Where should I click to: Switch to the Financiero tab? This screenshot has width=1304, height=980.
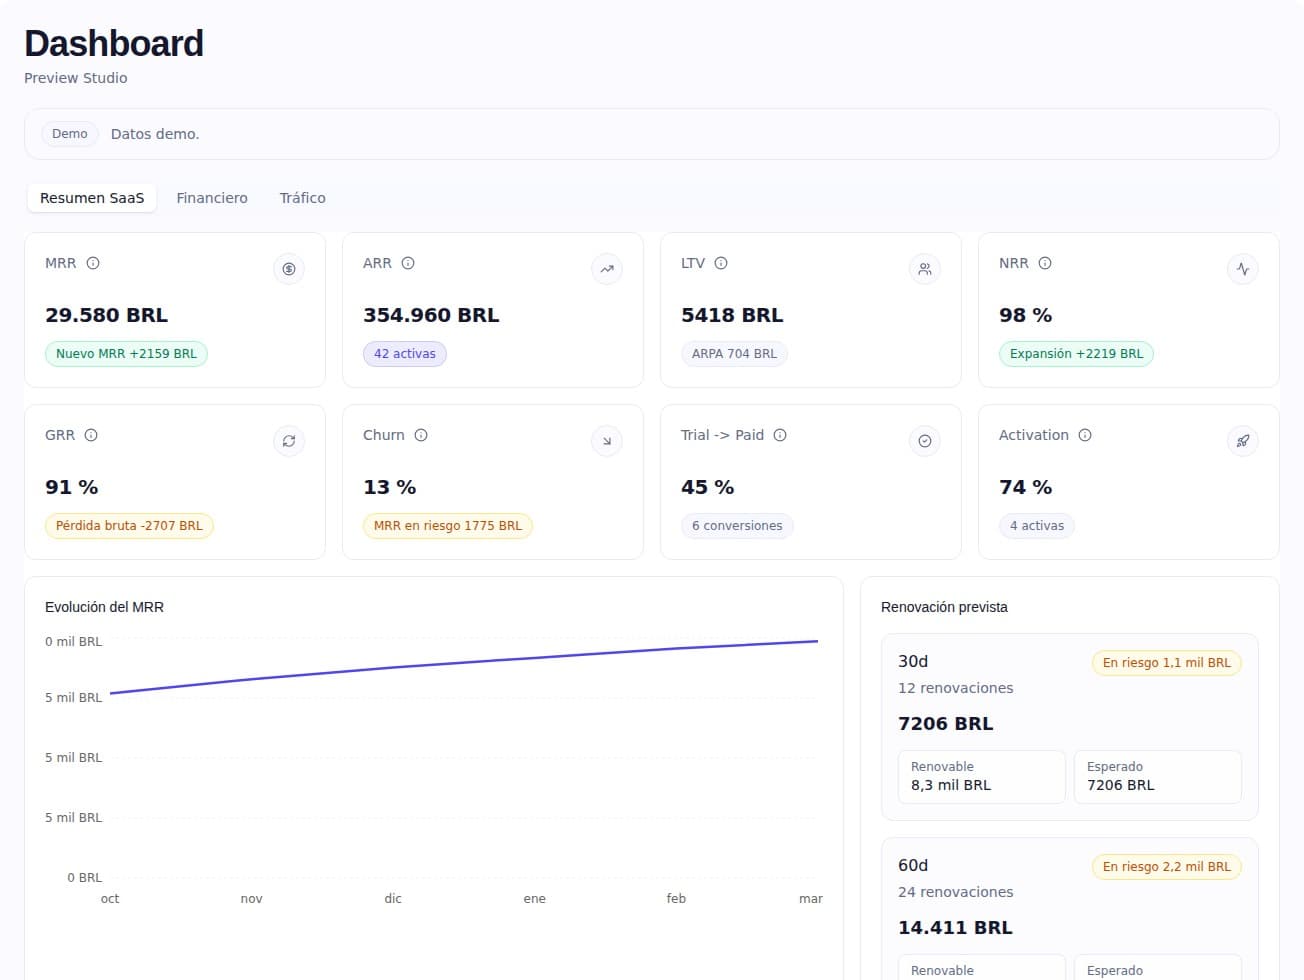(212, 198)
